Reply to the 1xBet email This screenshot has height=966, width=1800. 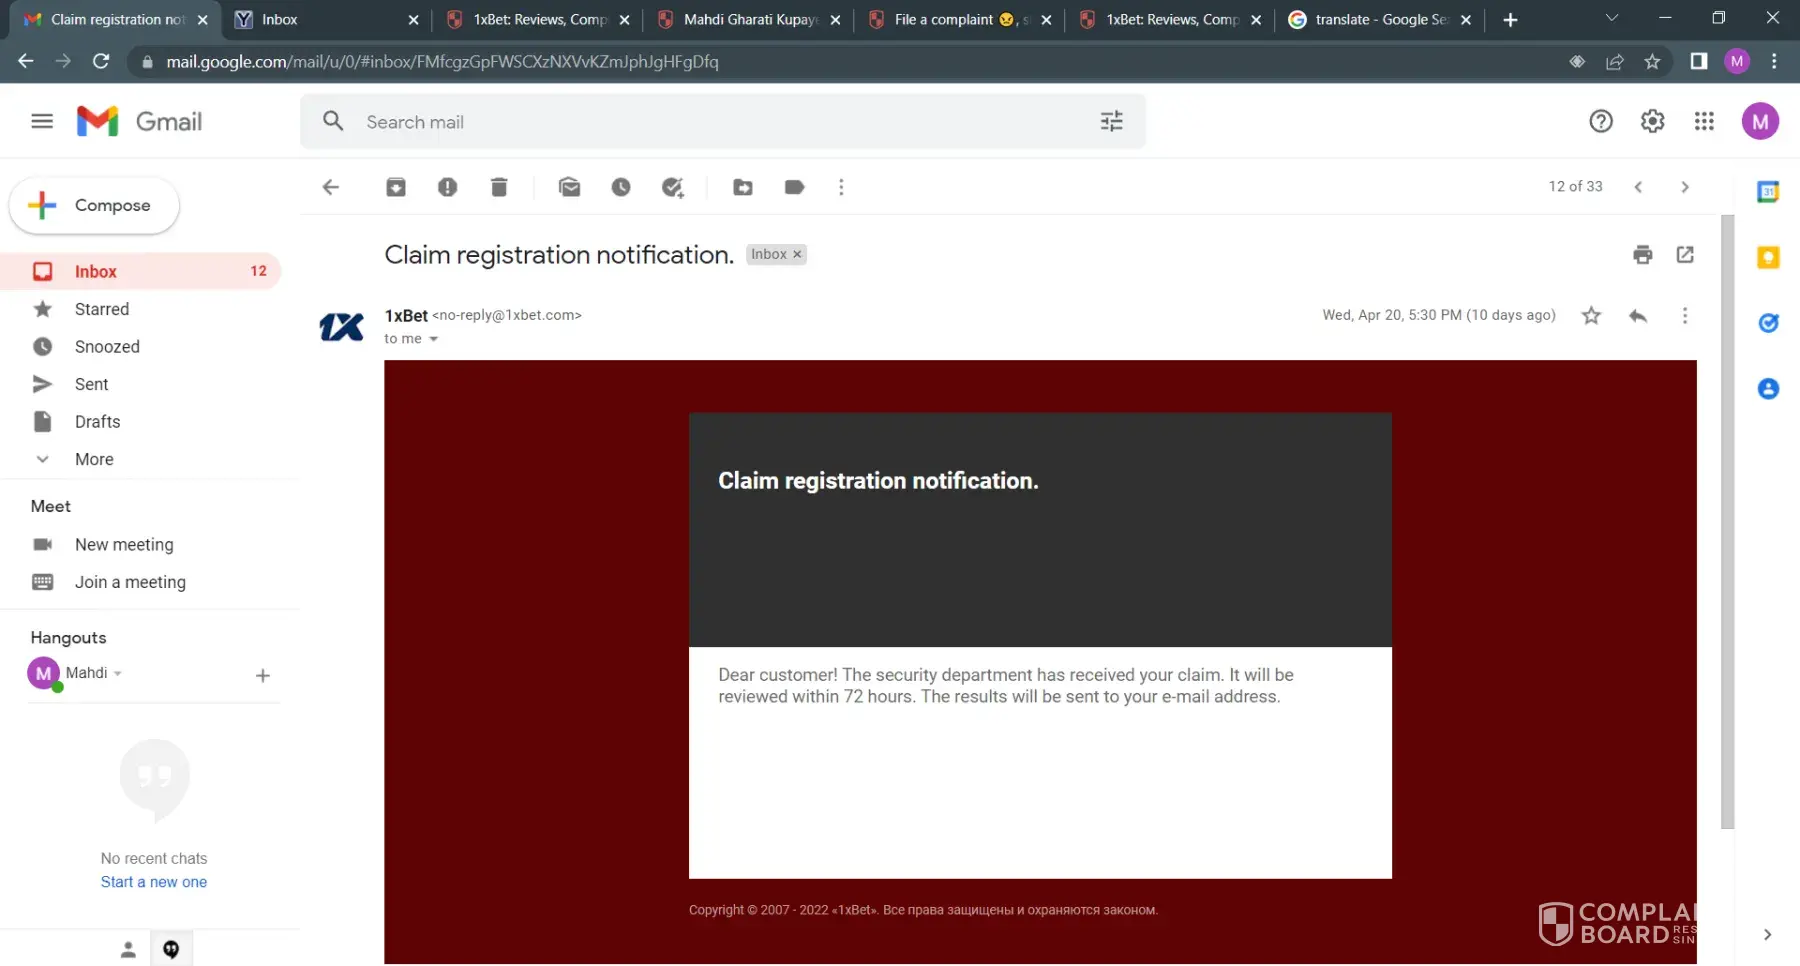click(x=1638, y=316)
